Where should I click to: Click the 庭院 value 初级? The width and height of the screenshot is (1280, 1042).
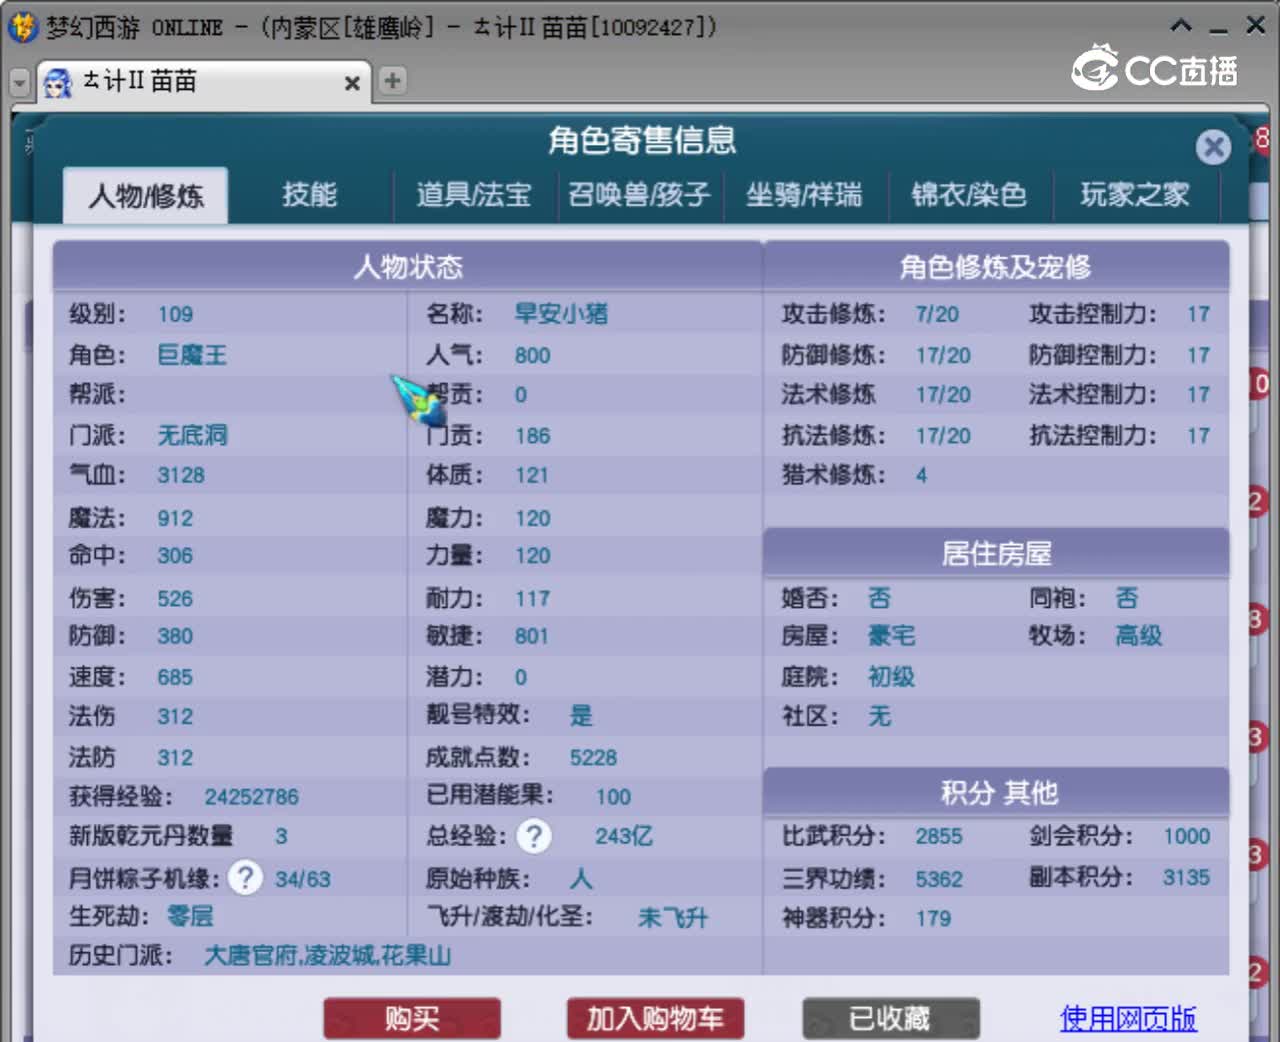pyautogui.click(x=891, y=677)
